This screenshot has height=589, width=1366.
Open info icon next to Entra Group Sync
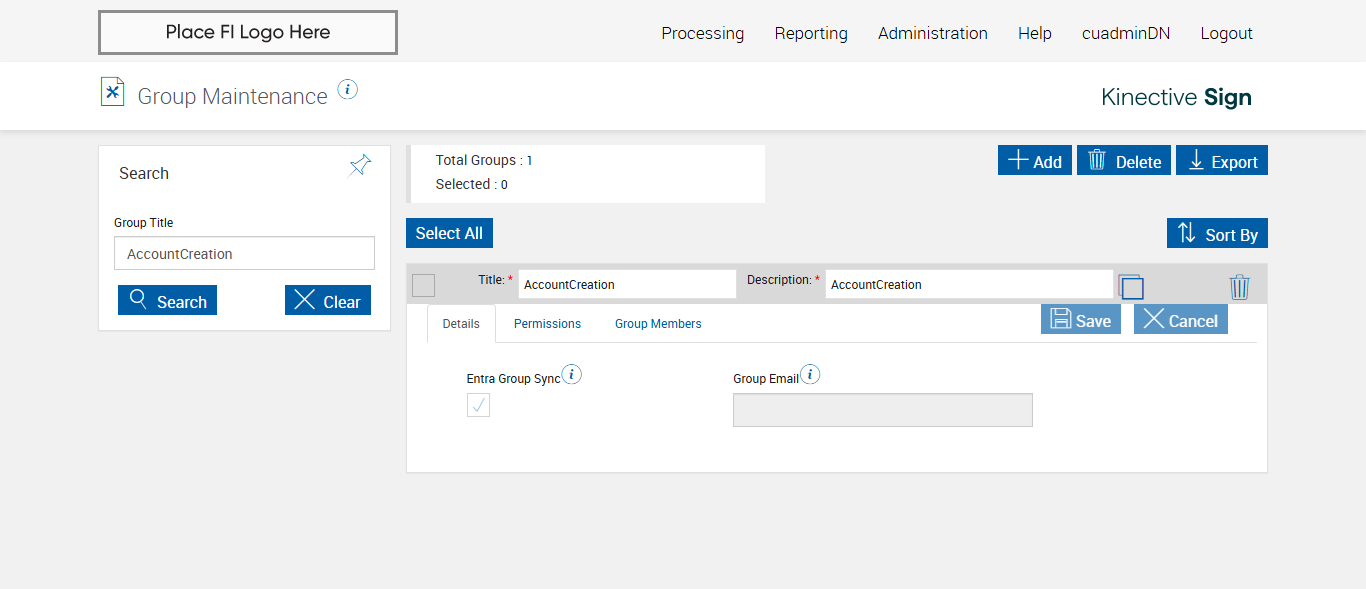click(572, 375)
